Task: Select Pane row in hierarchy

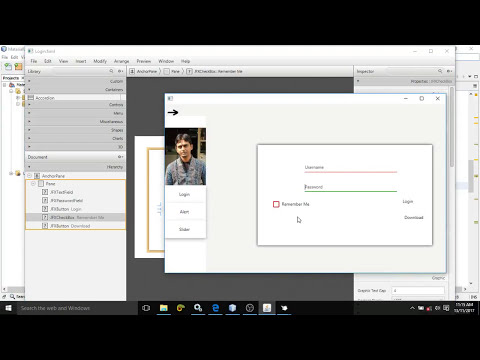Action: pos(75,184)
